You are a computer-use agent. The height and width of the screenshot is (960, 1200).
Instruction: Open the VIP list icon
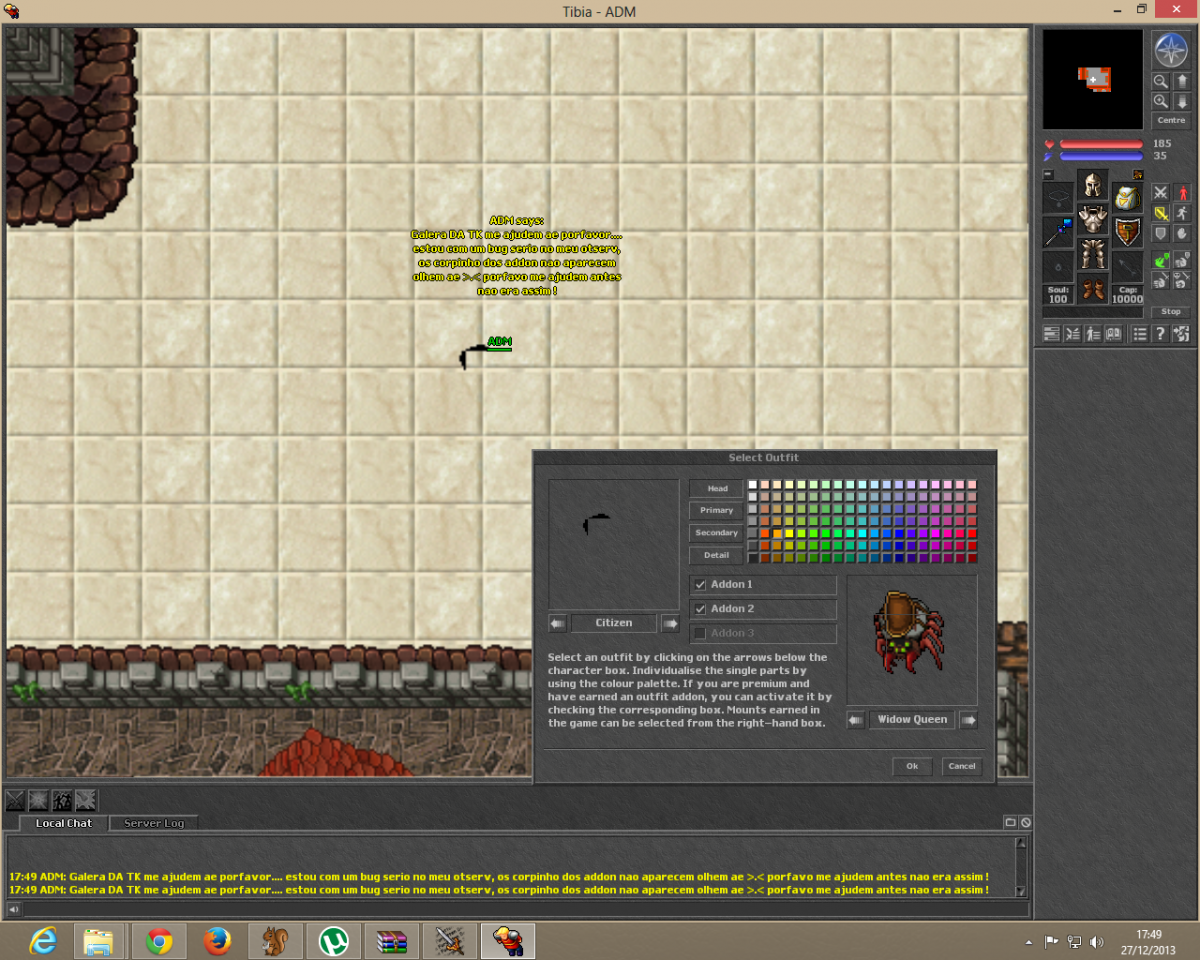point(1093,333)
